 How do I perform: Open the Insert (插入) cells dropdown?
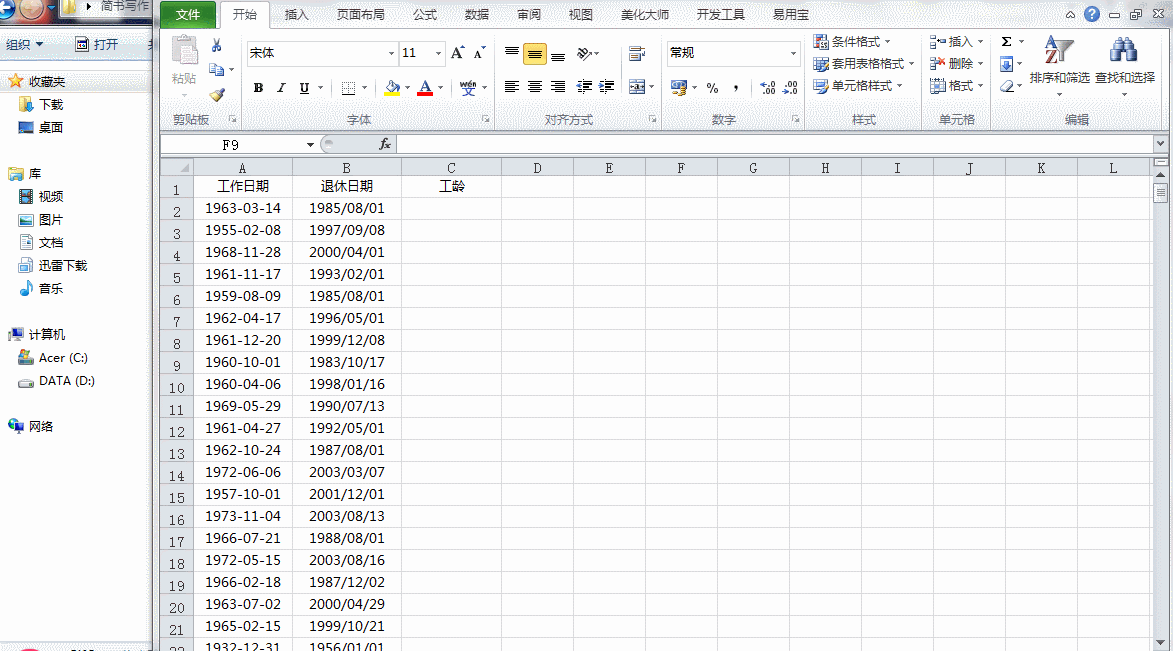(957, 41)
